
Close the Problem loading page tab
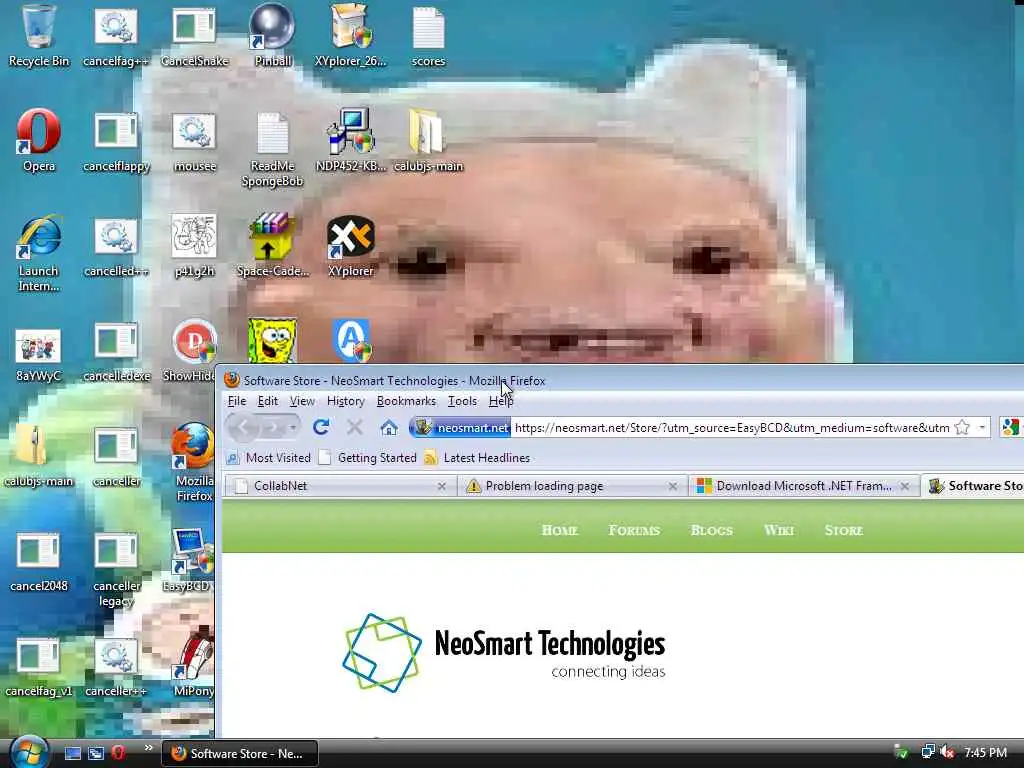click(x=673, y=486)
